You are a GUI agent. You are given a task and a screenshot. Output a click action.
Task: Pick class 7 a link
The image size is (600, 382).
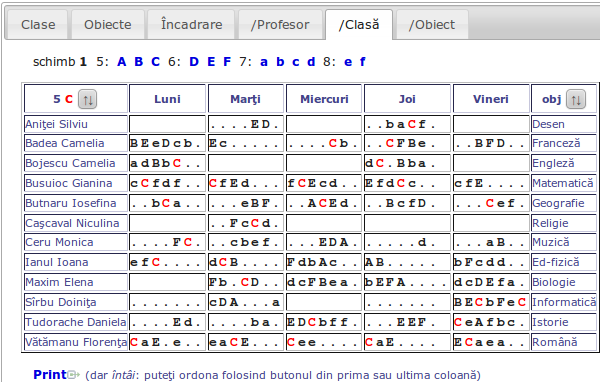264,62
